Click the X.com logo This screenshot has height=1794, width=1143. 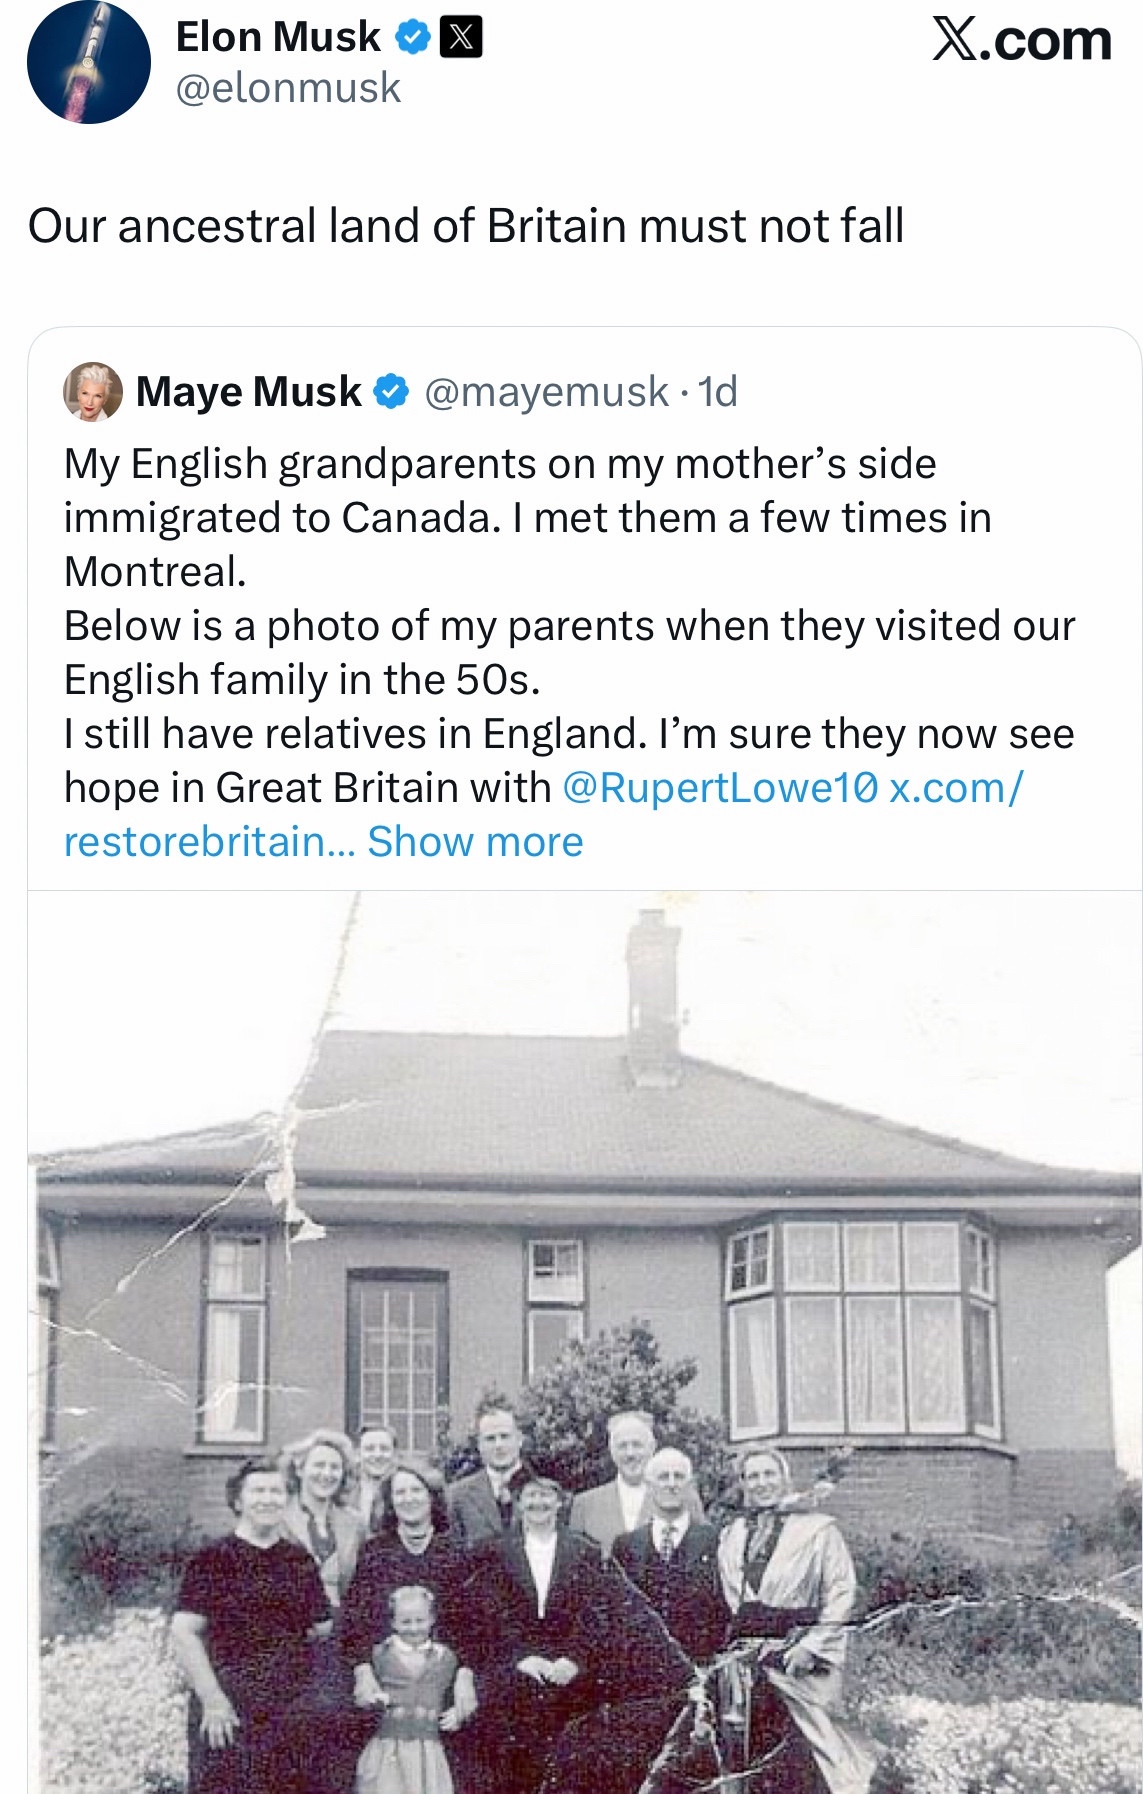[x=1021, y=40]
